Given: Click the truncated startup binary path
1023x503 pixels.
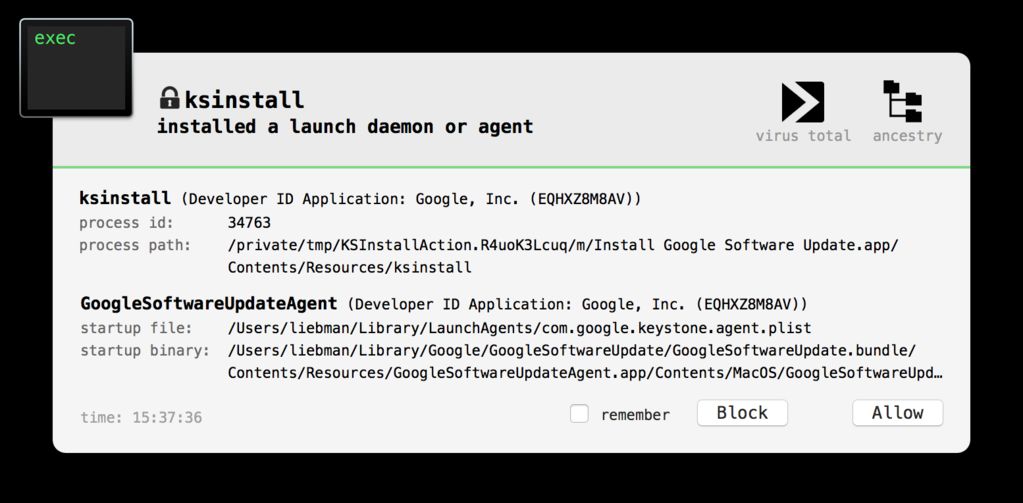Looking at the screenshot, I should pyautogui.click(x=585, y=373).
